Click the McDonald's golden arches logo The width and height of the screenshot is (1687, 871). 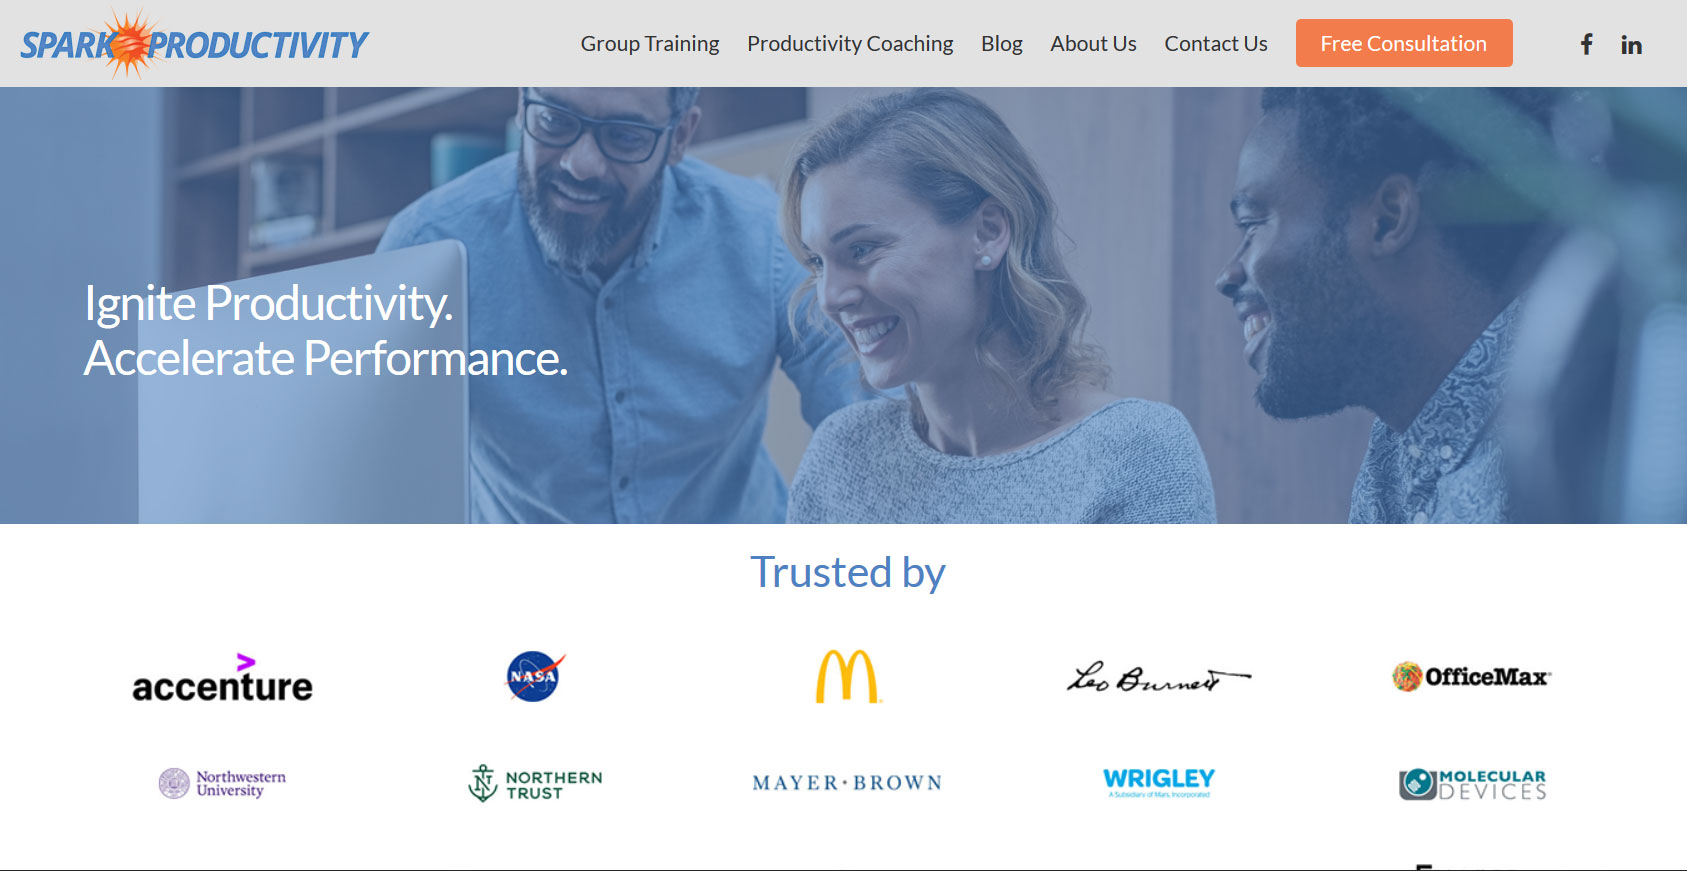click(848, 676)
